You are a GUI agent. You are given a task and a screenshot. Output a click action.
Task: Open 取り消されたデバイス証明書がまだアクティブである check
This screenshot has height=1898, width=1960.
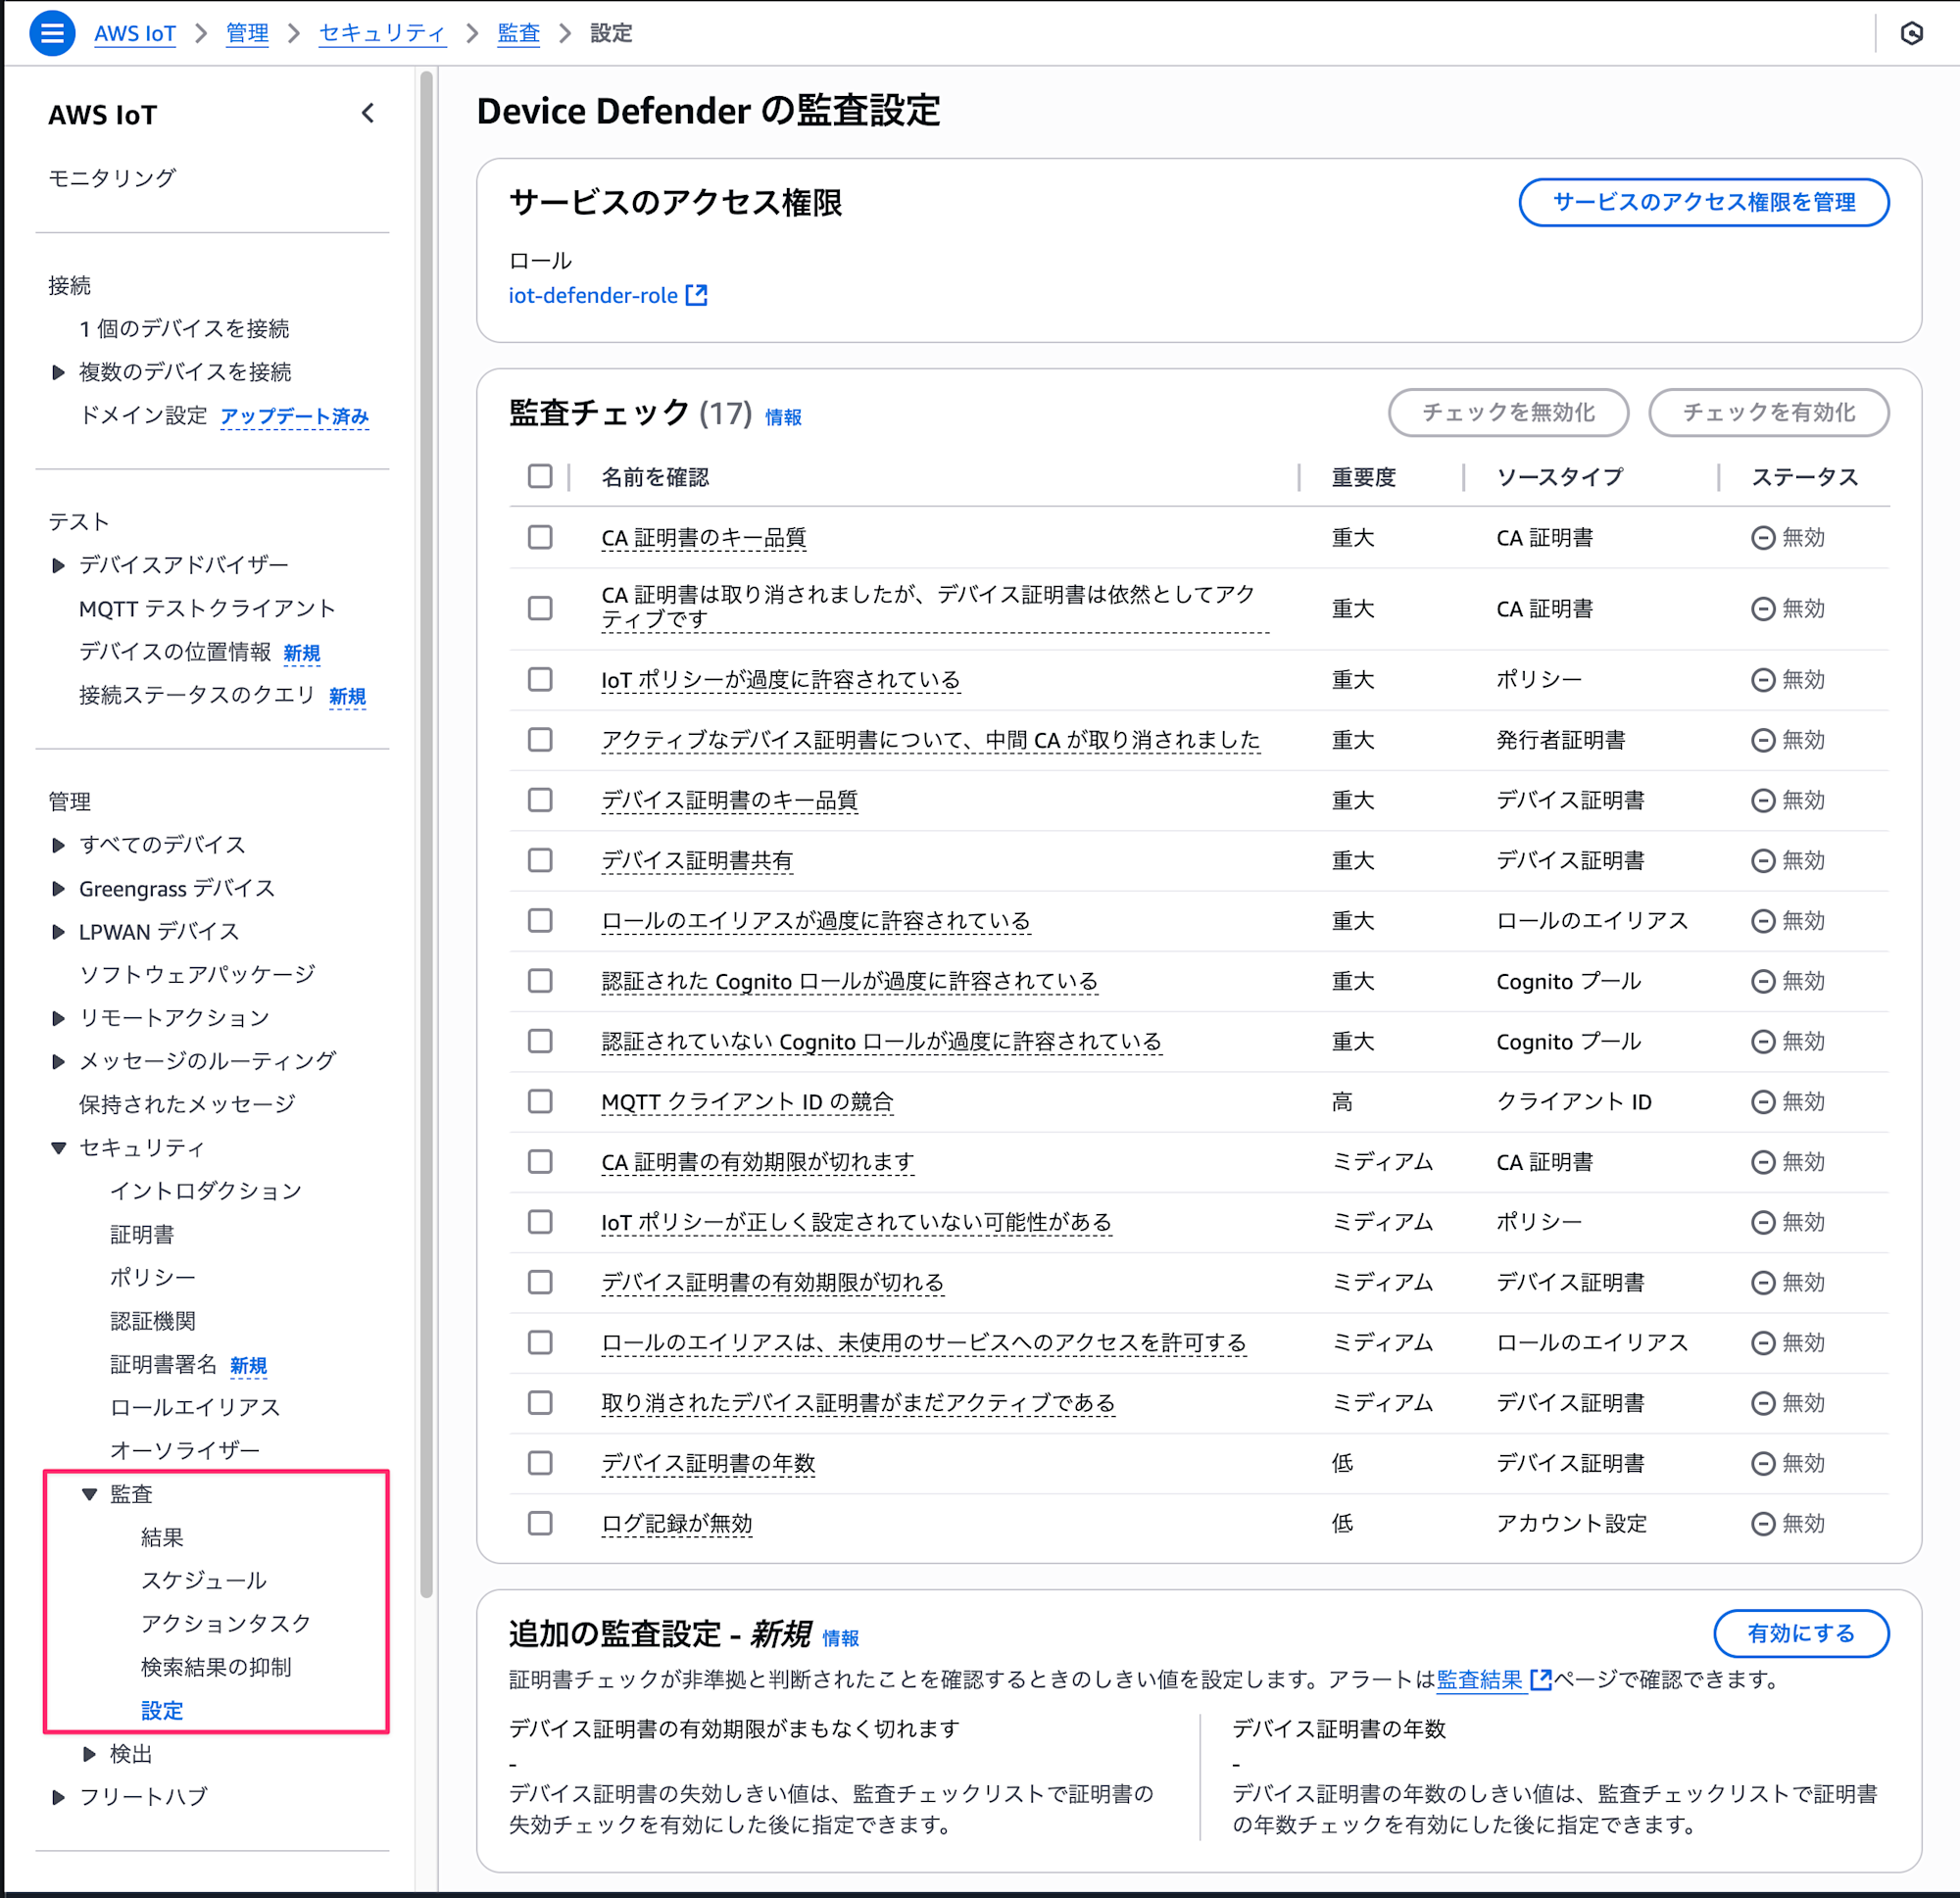click(x=858, y=1403)
